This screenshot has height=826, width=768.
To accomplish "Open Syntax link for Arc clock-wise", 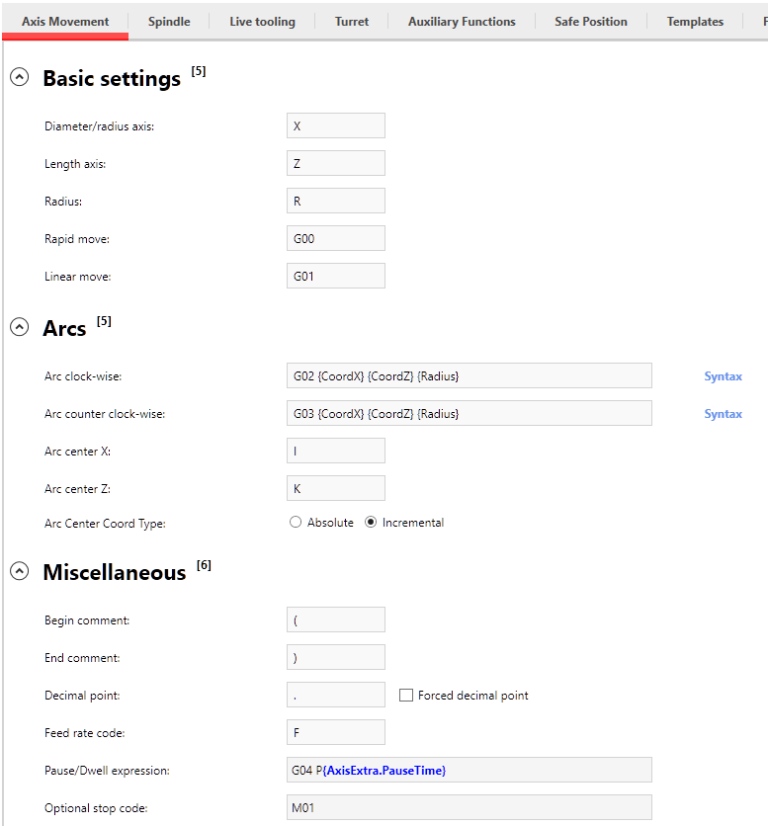I will pyautogui.click(x=723, y=376).
